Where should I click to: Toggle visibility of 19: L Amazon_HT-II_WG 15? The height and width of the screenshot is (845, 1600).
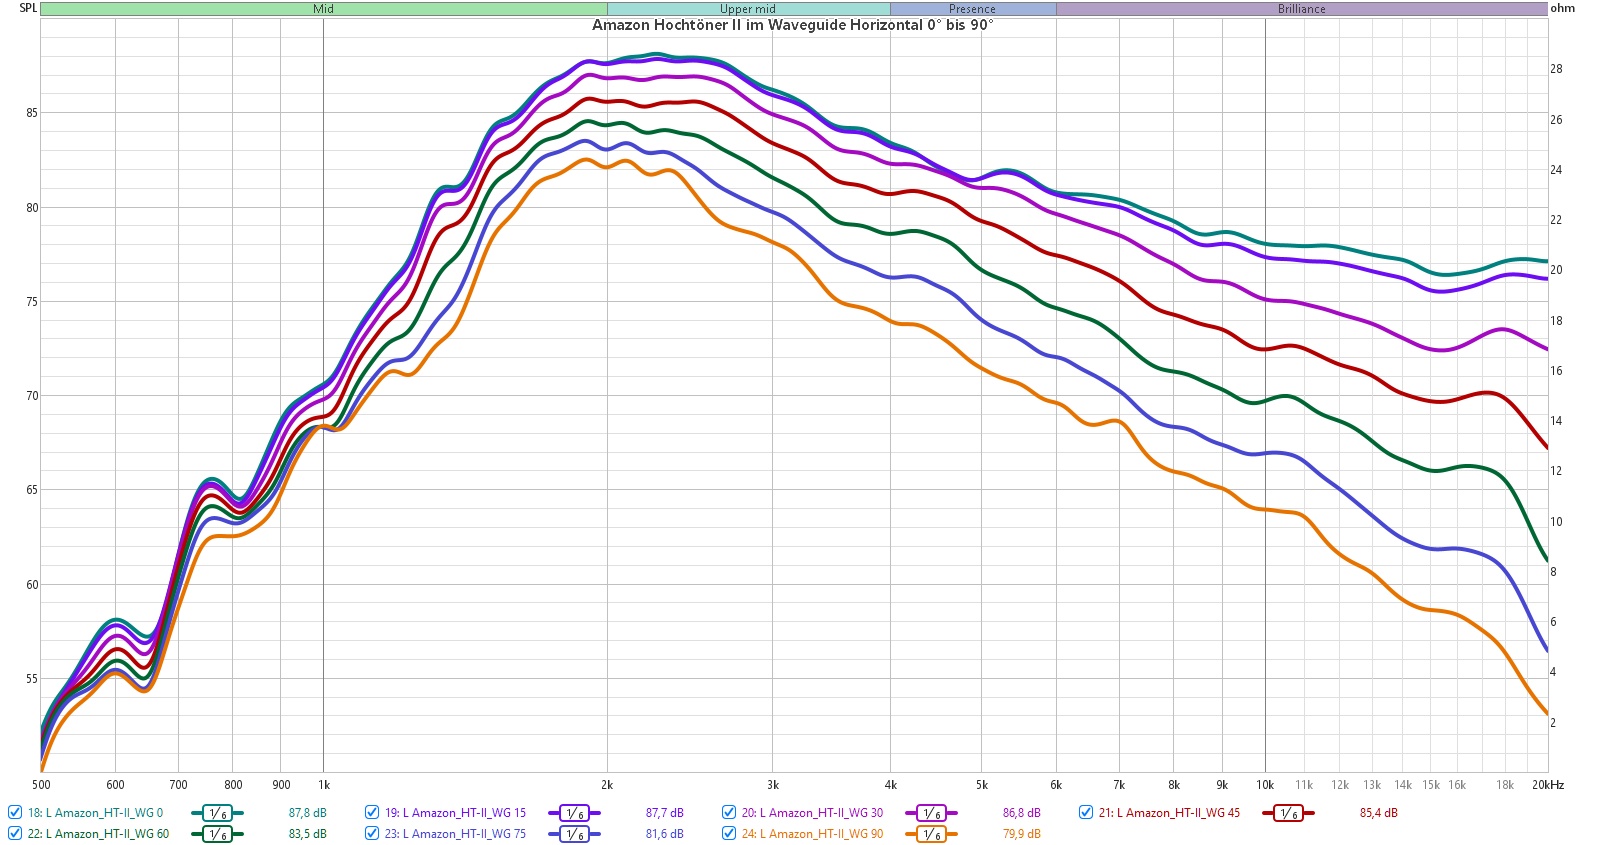click(x=372, y=813)
